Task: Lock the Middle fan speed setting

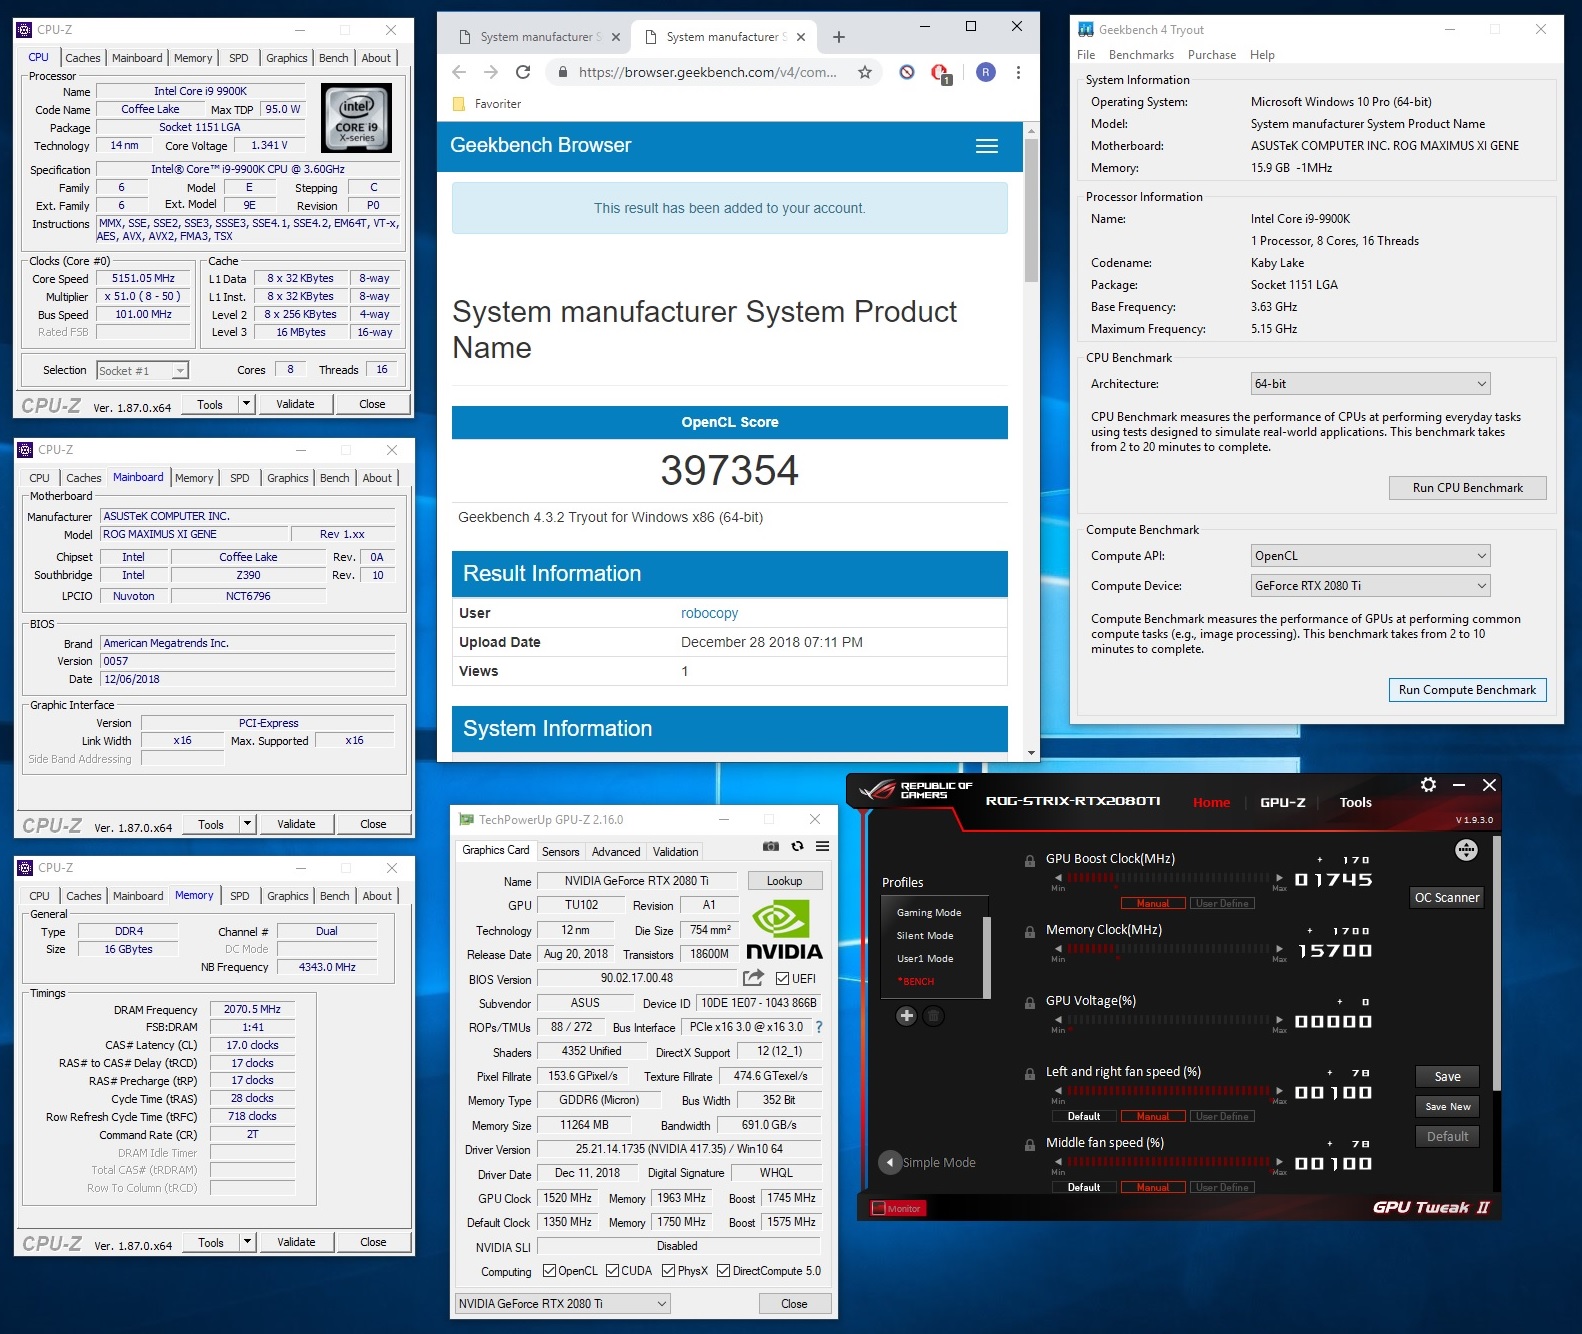Action: [1030, 1145]
